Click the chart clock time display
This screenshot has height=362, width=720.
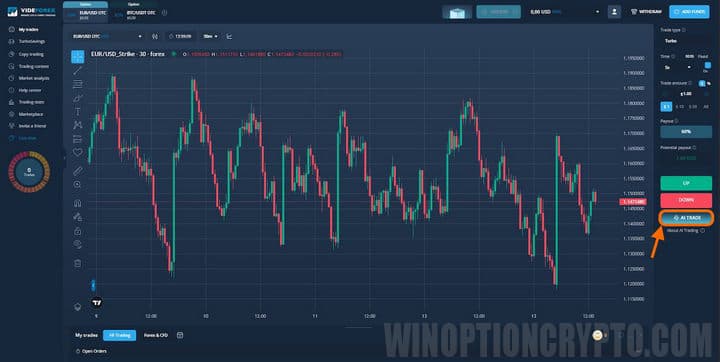point(180,36)
